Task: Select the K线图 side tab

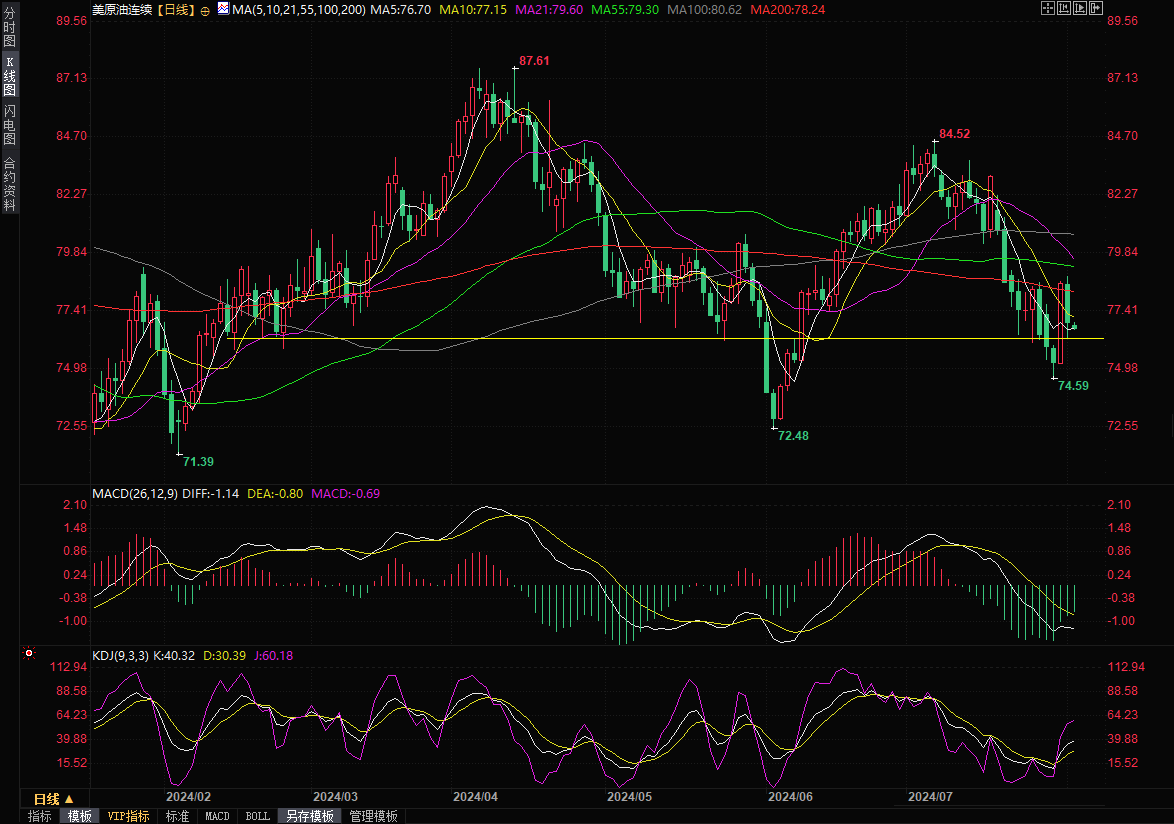Action: pos(9,75)
